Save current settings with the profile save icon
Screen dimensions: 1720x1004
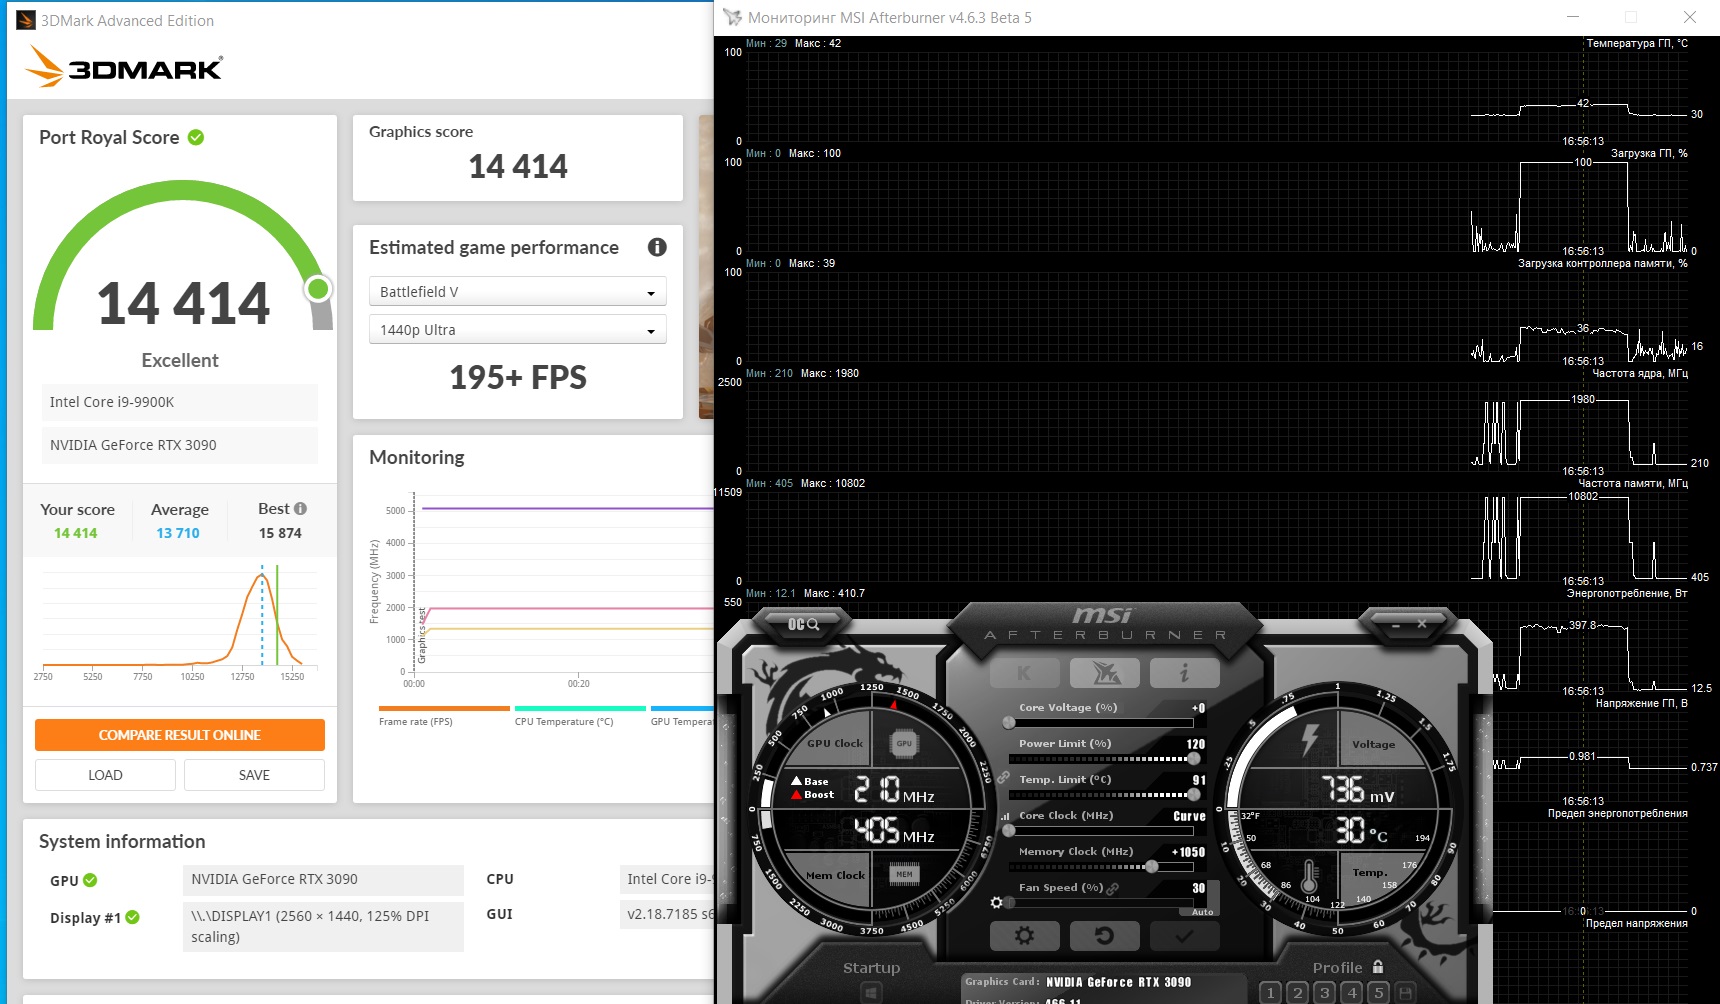[x=1405, y=992]
